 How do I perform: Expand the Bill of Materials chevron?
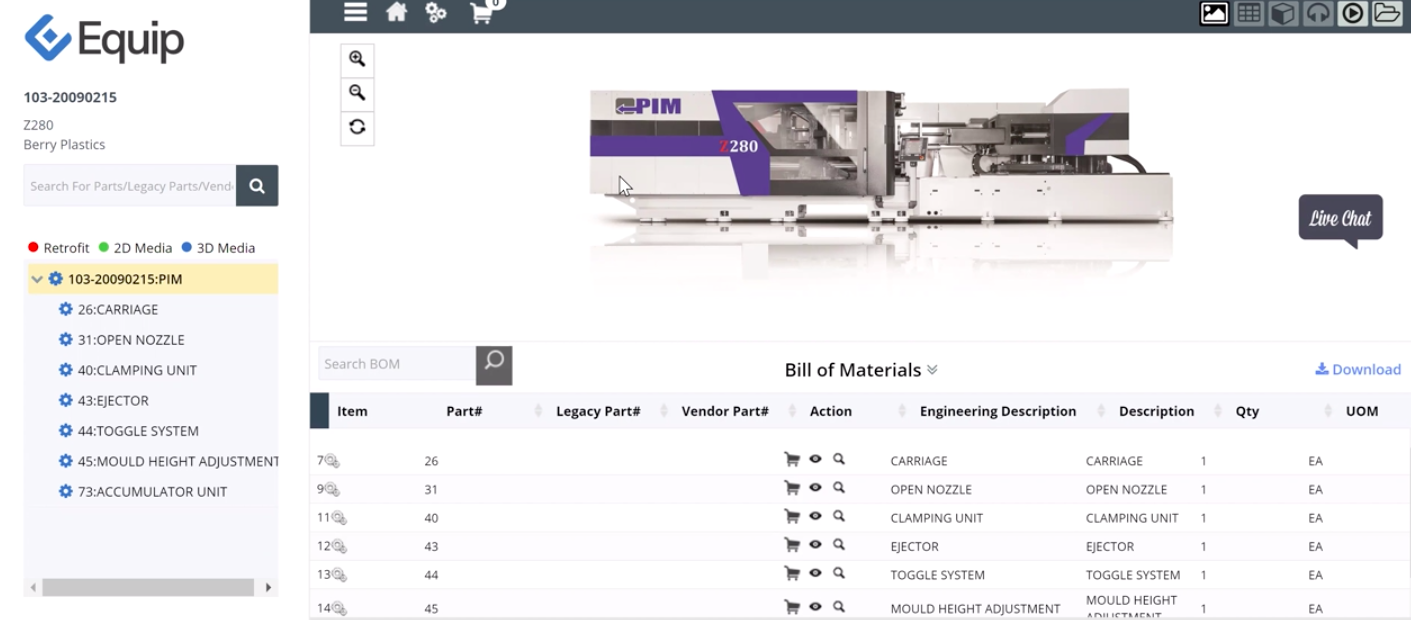coord(932,370)
